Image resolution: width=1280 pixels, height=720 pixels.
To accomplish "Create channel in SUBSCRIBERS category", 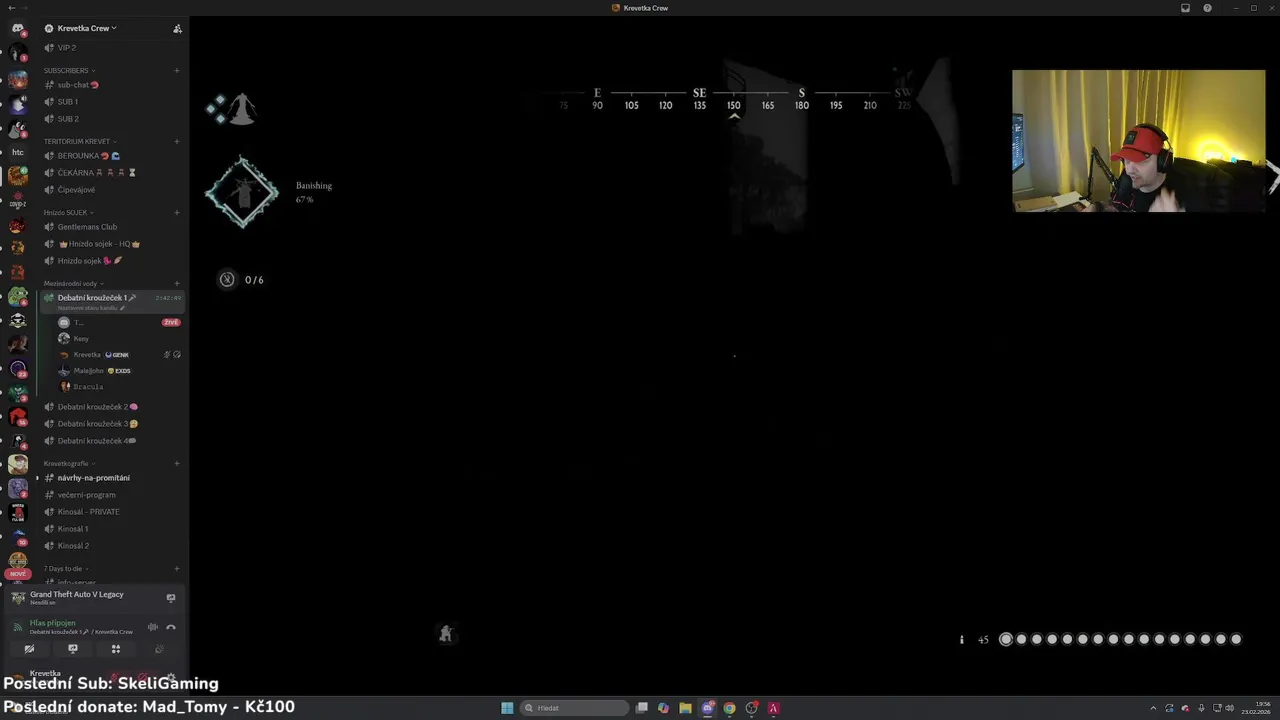I will tap(177, 70).
